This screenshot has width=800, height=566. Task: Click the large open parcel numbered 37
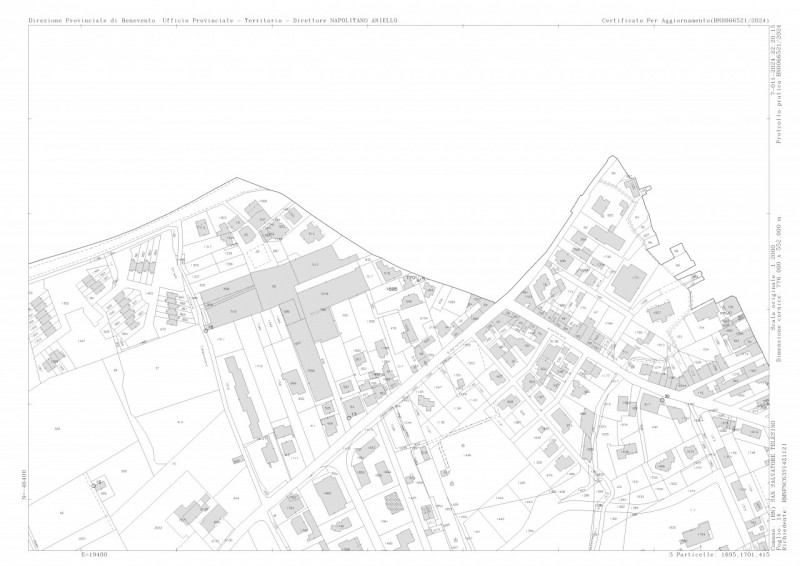coord(157,368)
